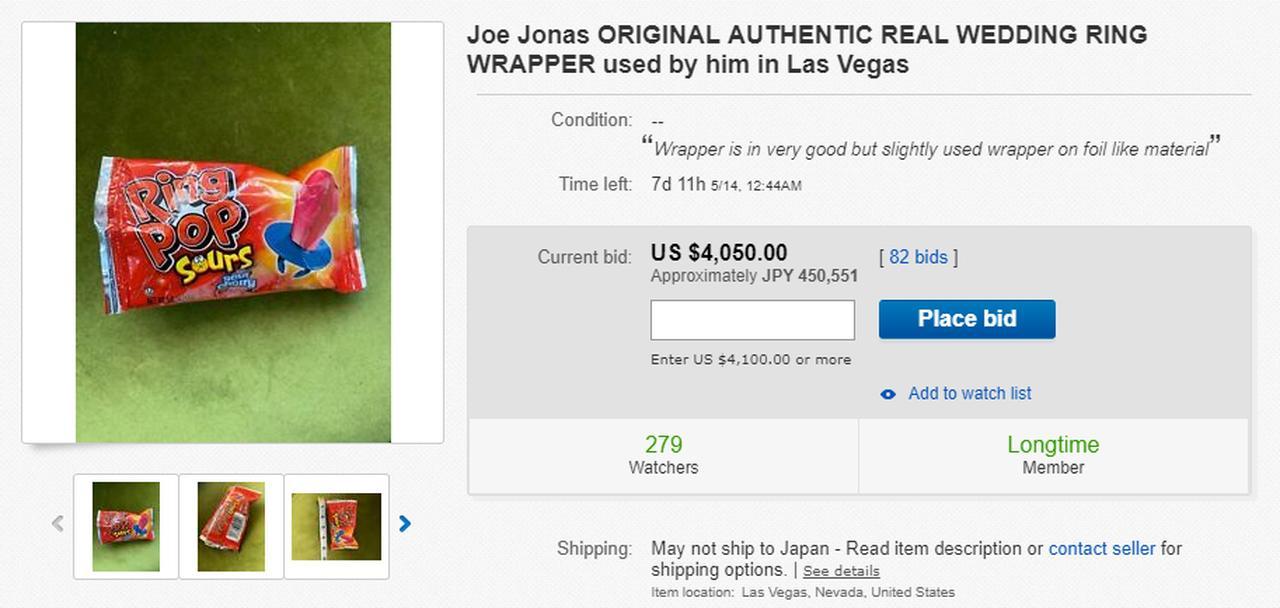The width and height of the screenshot is (1280, 608).
Task: Click the 7d 11h time left text
Action: point(678,184)
